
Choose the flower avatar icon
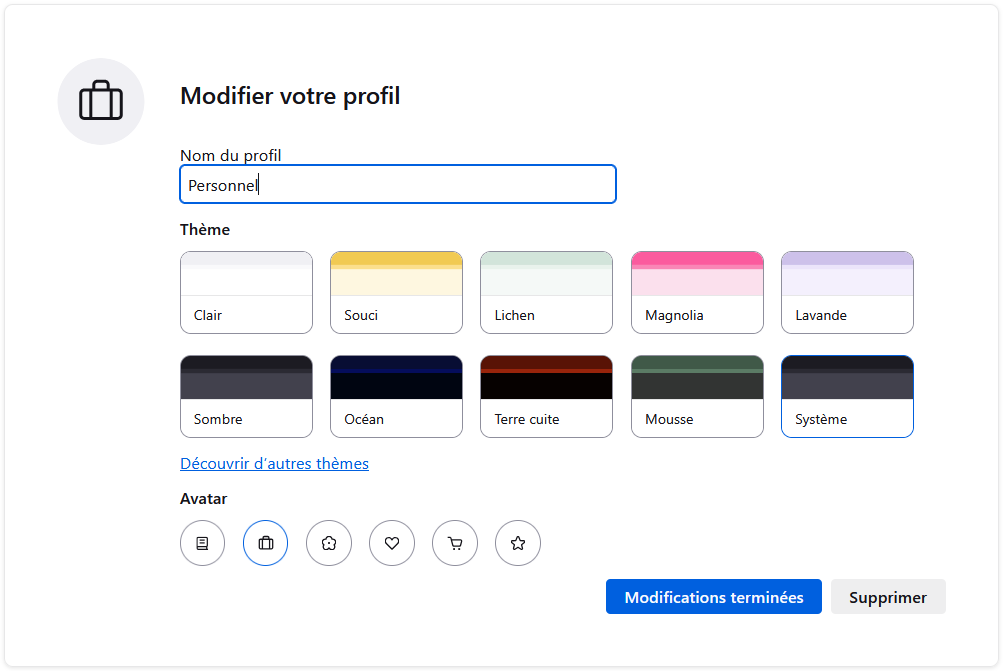click(328, 543)
